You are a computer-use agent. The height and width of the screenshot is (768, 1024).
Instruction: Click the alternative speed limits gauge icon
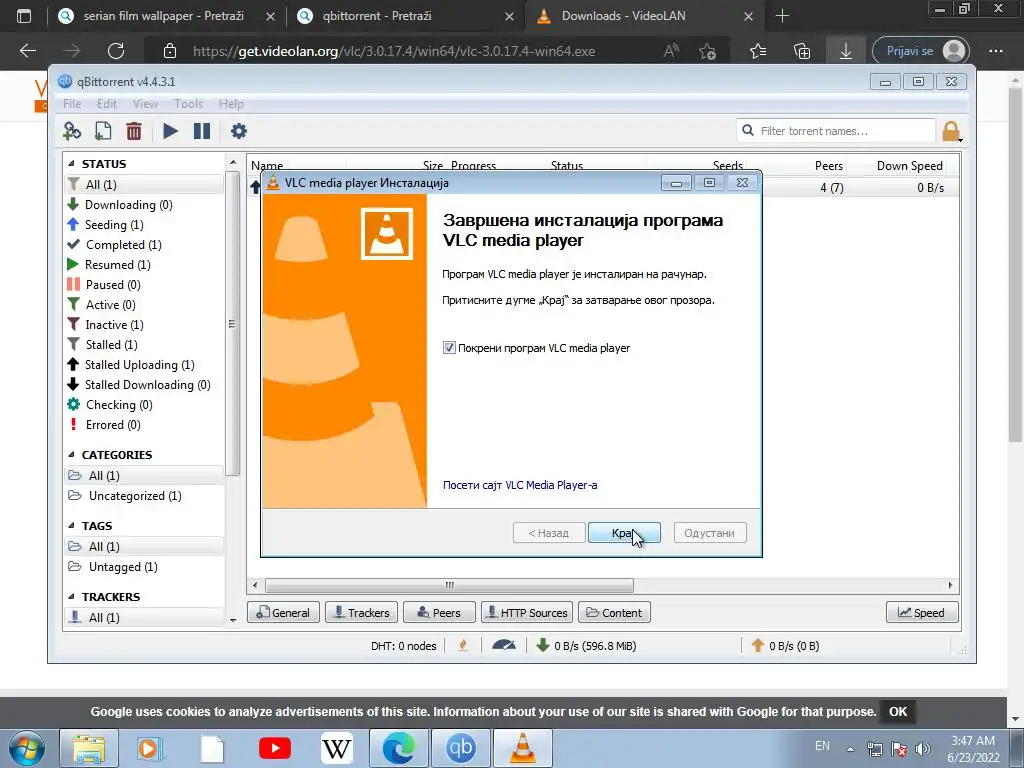click(x=504, y=646)
